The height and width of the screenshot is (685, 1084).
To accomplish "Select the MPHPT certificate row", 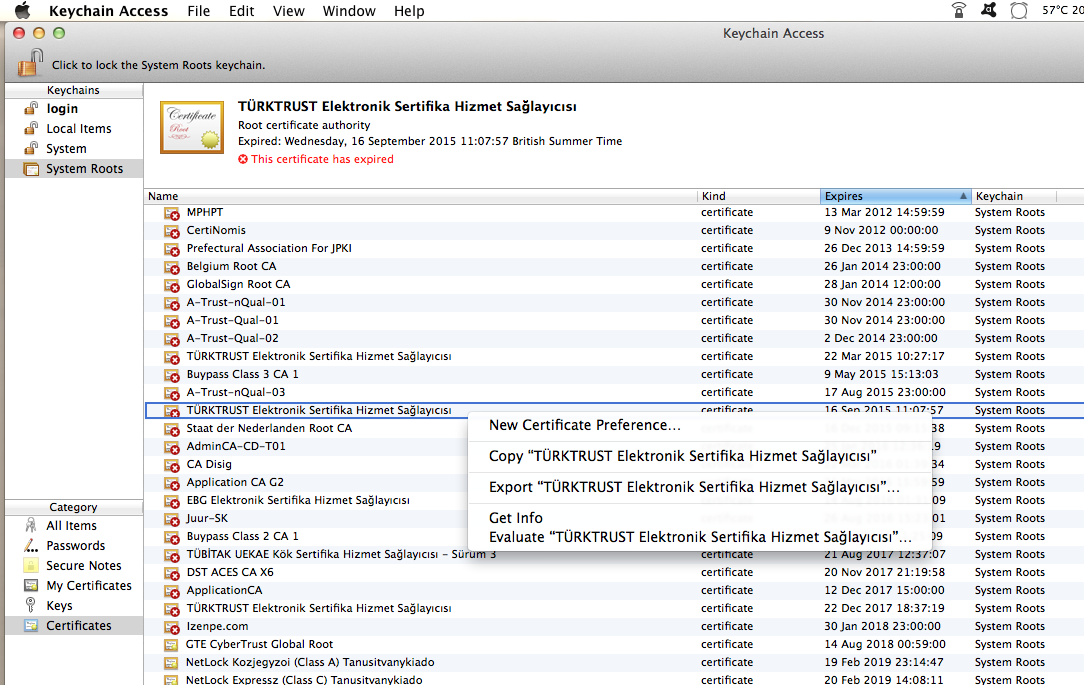I will (x=614, y=213).
